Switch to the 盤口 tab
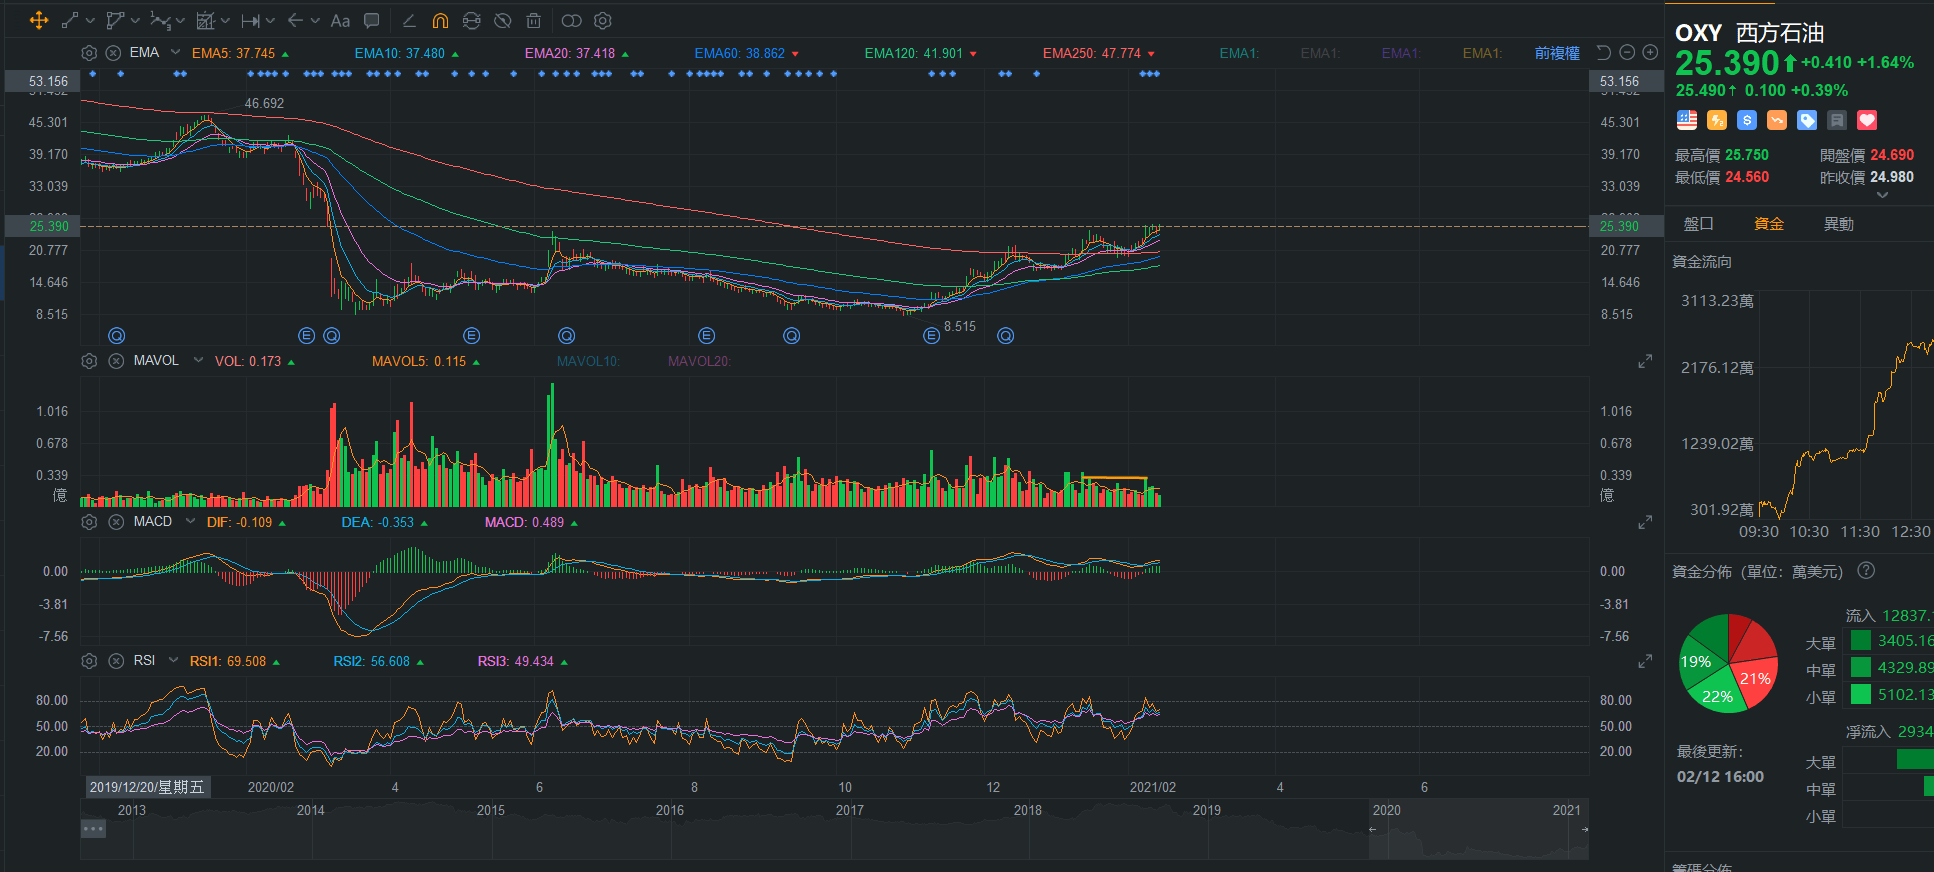1934x872 pixels. tap(1698, 224)
